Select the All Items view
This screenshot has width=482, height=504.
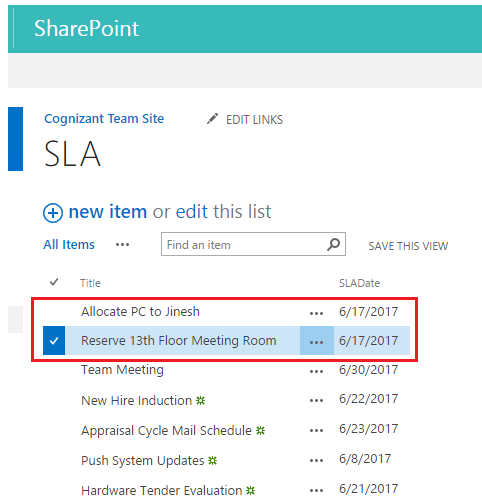tap(69, 245)
